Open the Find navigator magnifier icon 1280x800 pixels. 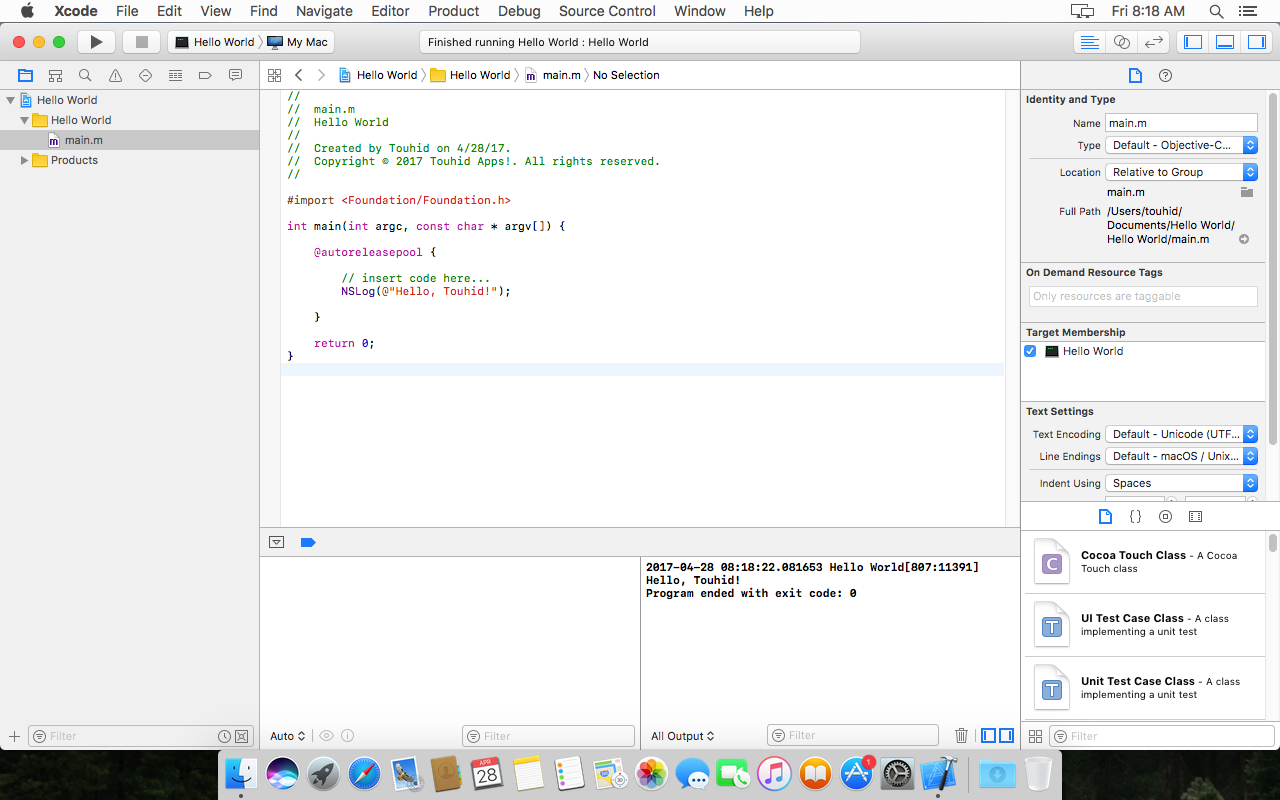click(85, 75)
